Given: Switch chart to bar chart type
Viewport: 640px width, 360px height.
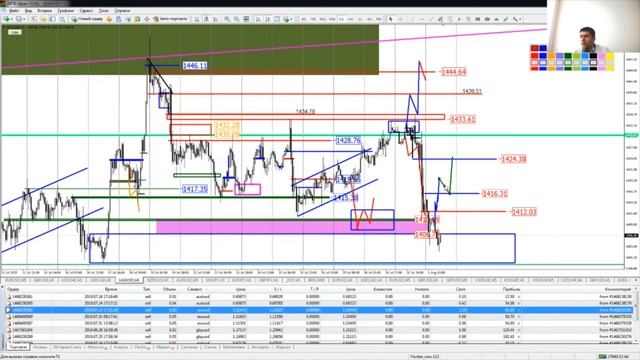Looking at the screenshot, I should tap(197, 19).
